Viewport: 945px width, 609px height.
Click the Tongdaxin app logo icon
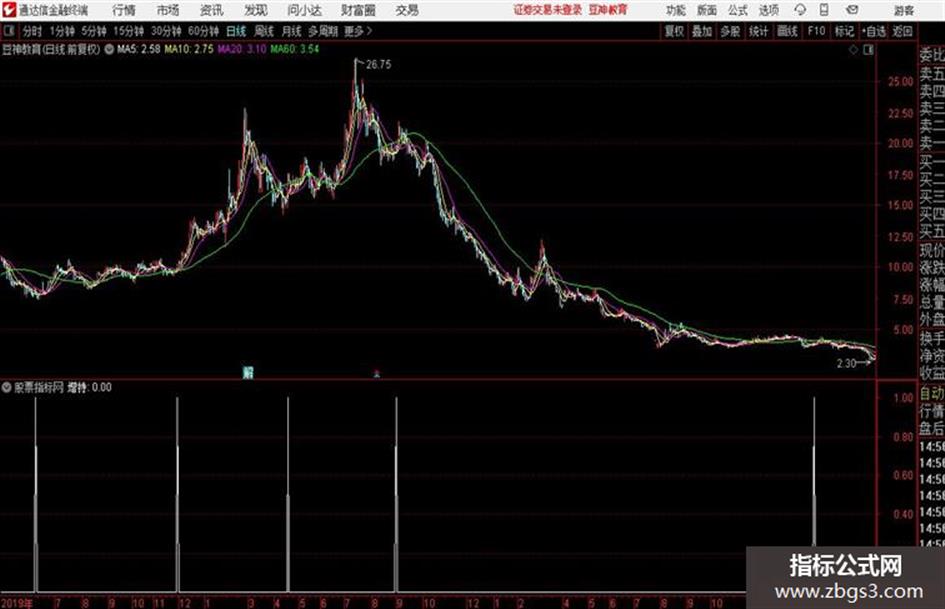pyautogui.click(x=8, y=10)
